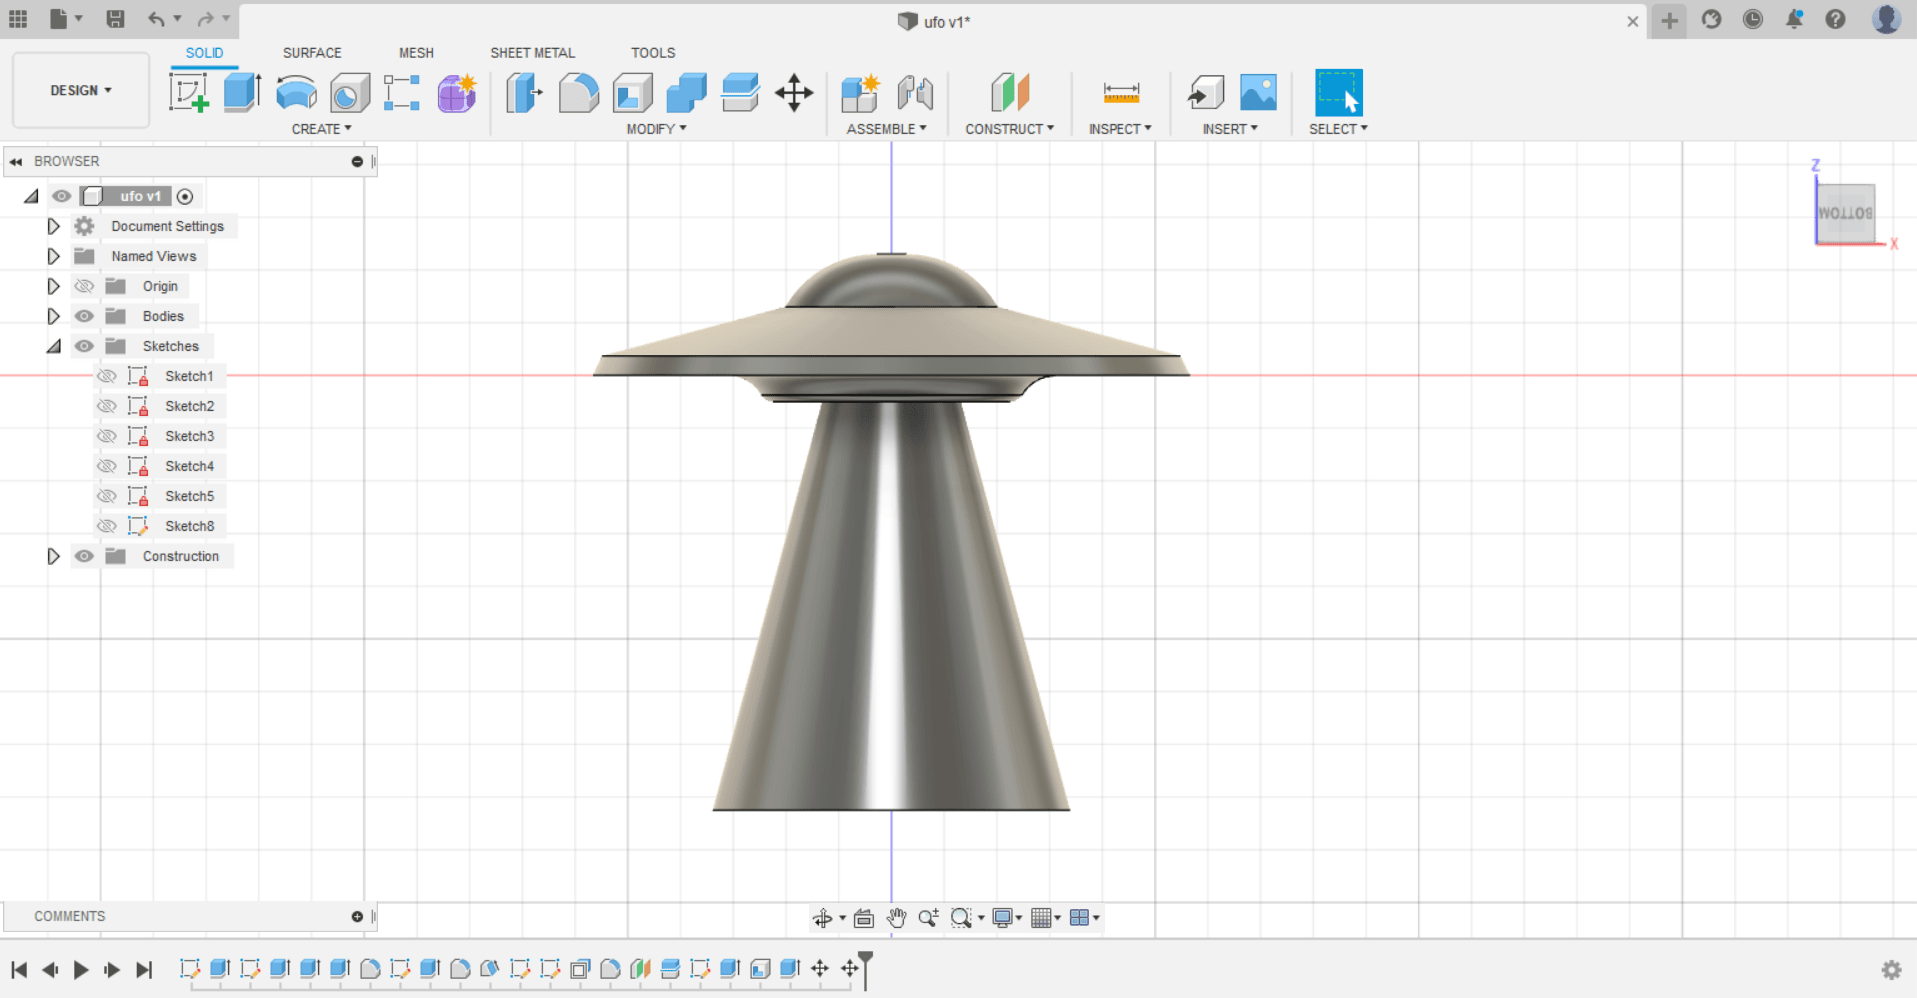Show Sketch8 visibility
The width and height of the screenshot is (1917, 998).
click(107, 526)
